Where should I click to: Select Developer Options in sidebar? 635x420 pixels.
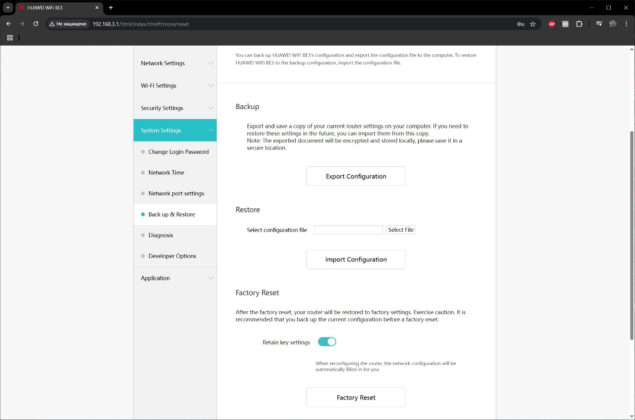tap(172, 256)
